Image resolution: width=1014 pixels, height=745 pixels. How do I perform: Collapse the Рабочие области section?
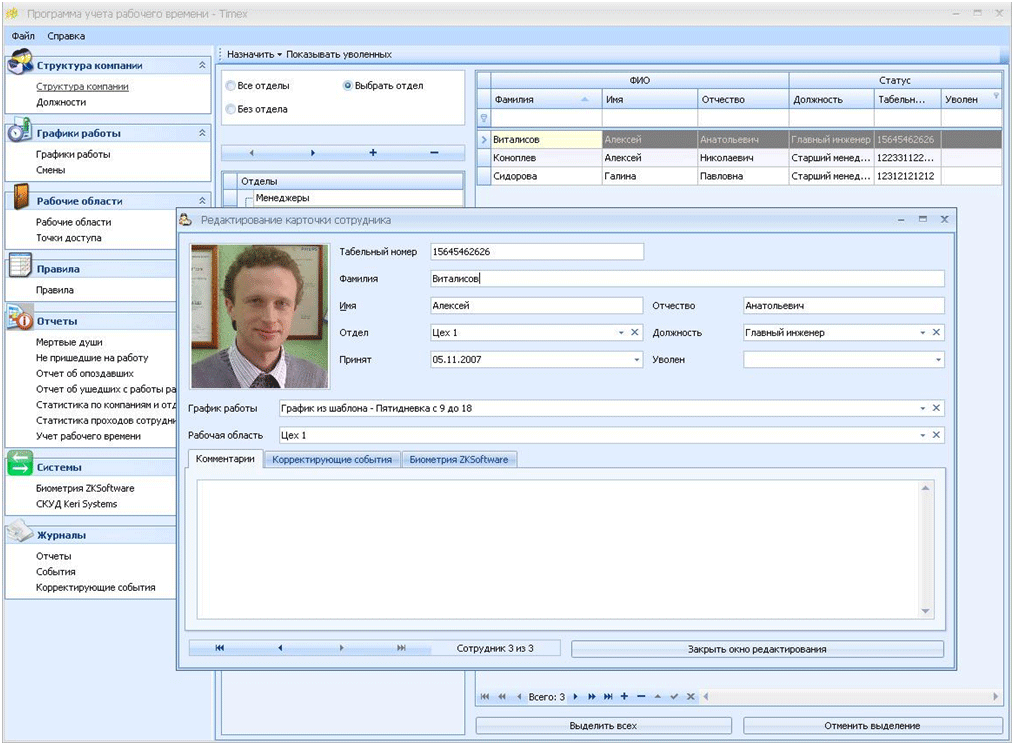tap(202, 200)
